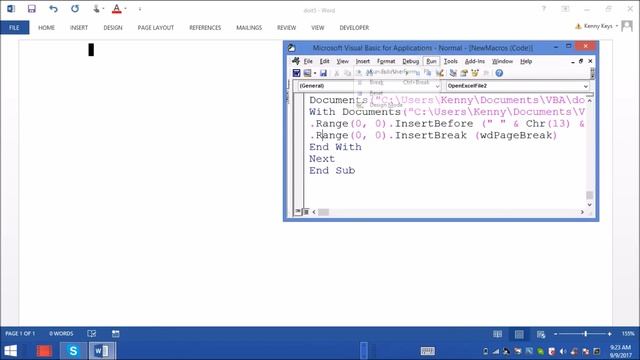This screenshot has width=640, height=360.
Task: Open the VBA editor Tools menu
Action: pyautogui.click(x=450, y=61)
